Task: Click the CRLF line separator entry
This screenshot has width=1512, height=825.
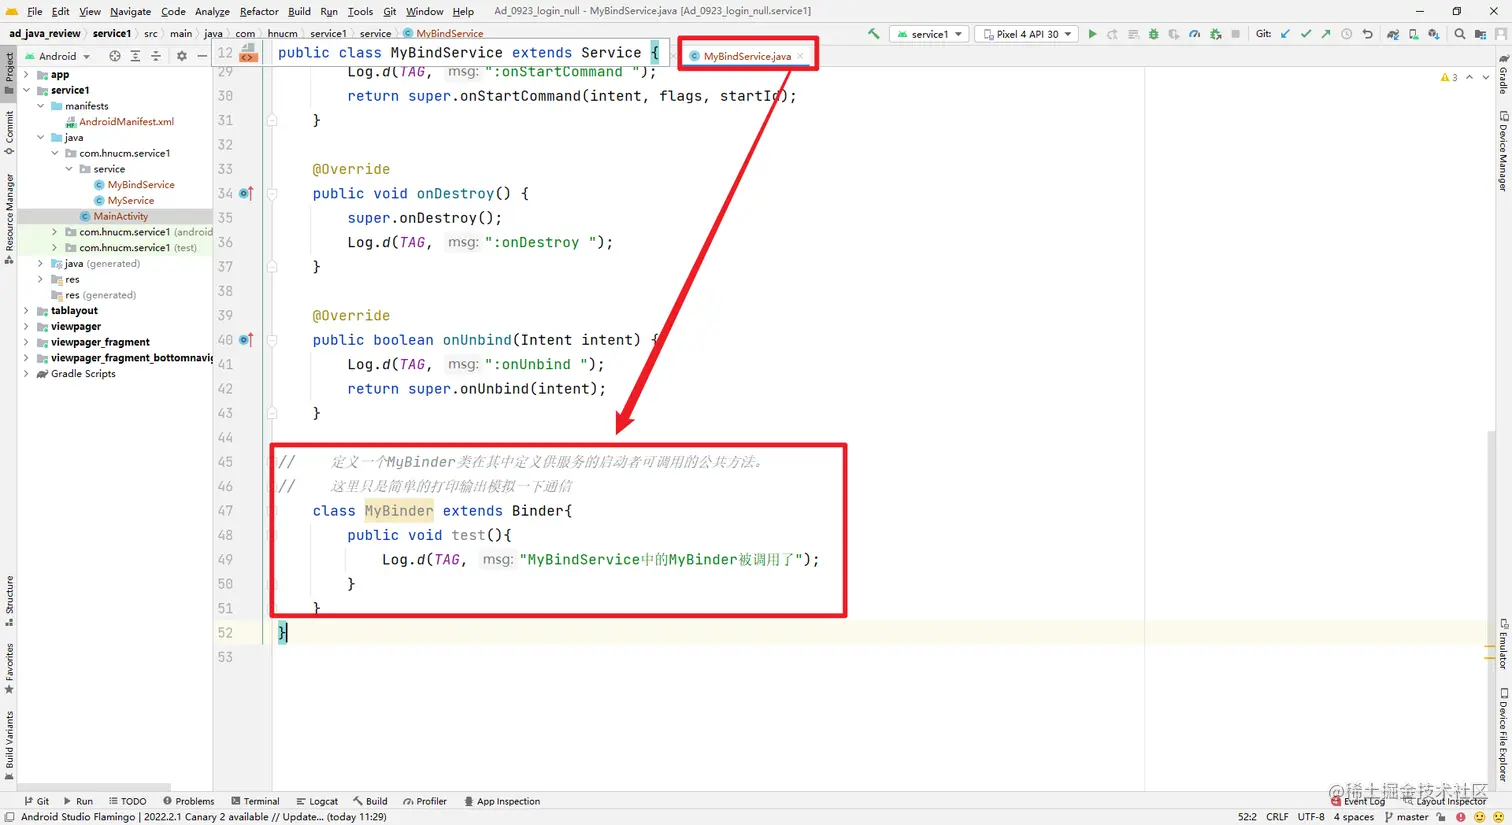Action: [x=1277, y=817]
